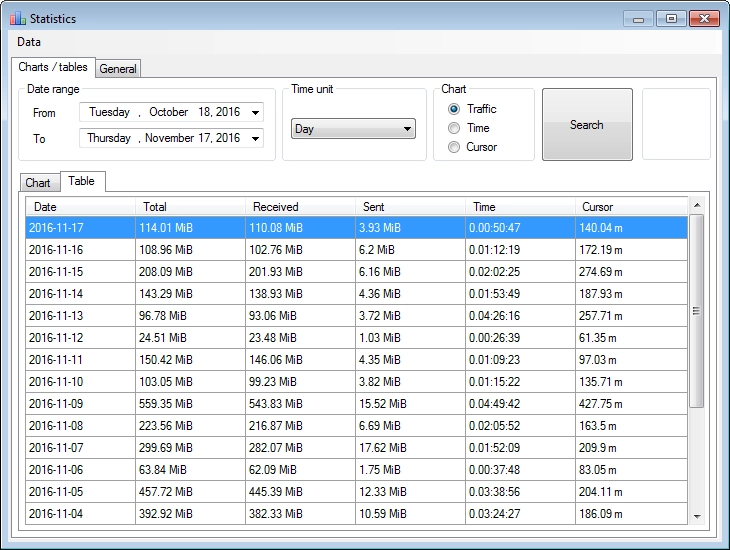Minimize the Statistics window
Image resolution: width=730 pixels, height=550 pixels.
[x=639, y=19]
